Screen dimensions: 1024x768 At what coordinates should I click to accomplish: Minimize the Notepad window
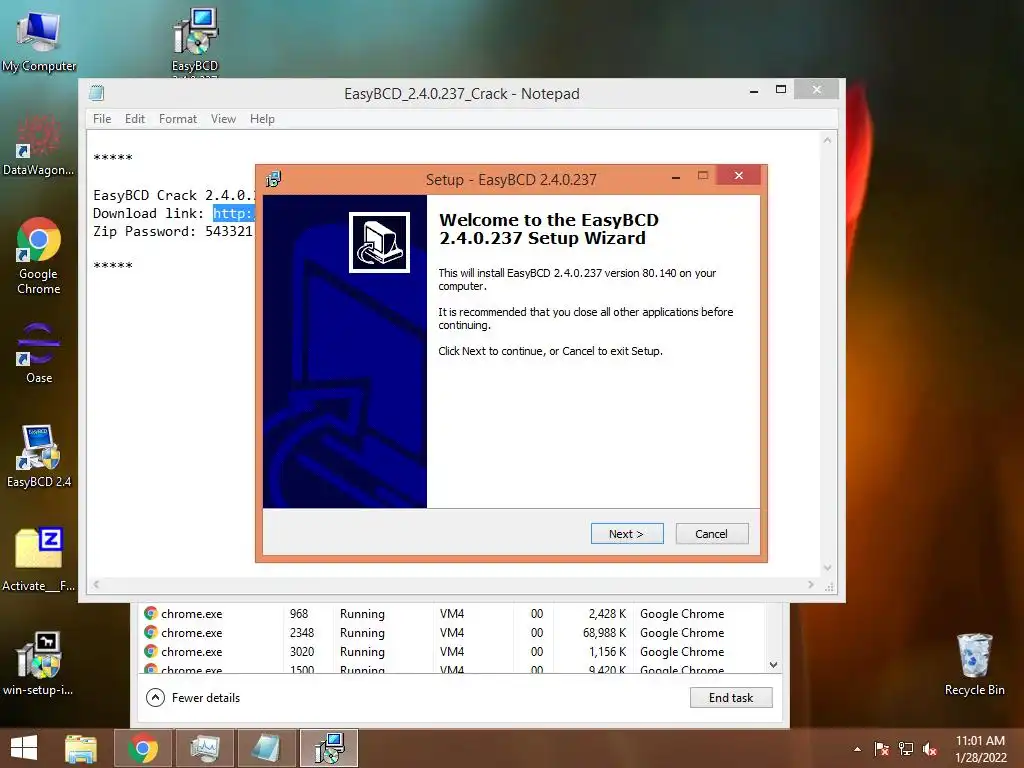click(x=754, y=90)
